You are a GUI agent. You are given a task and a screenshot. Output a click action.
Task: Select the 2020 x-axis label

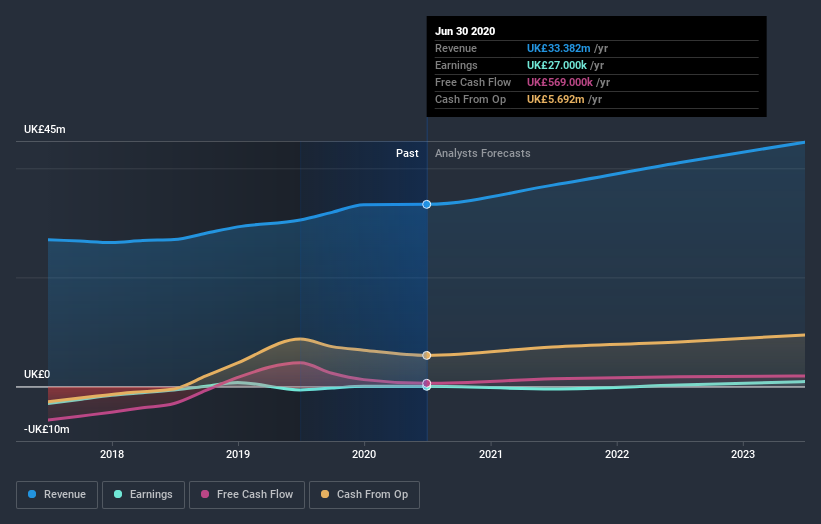[x=364, y=454]
